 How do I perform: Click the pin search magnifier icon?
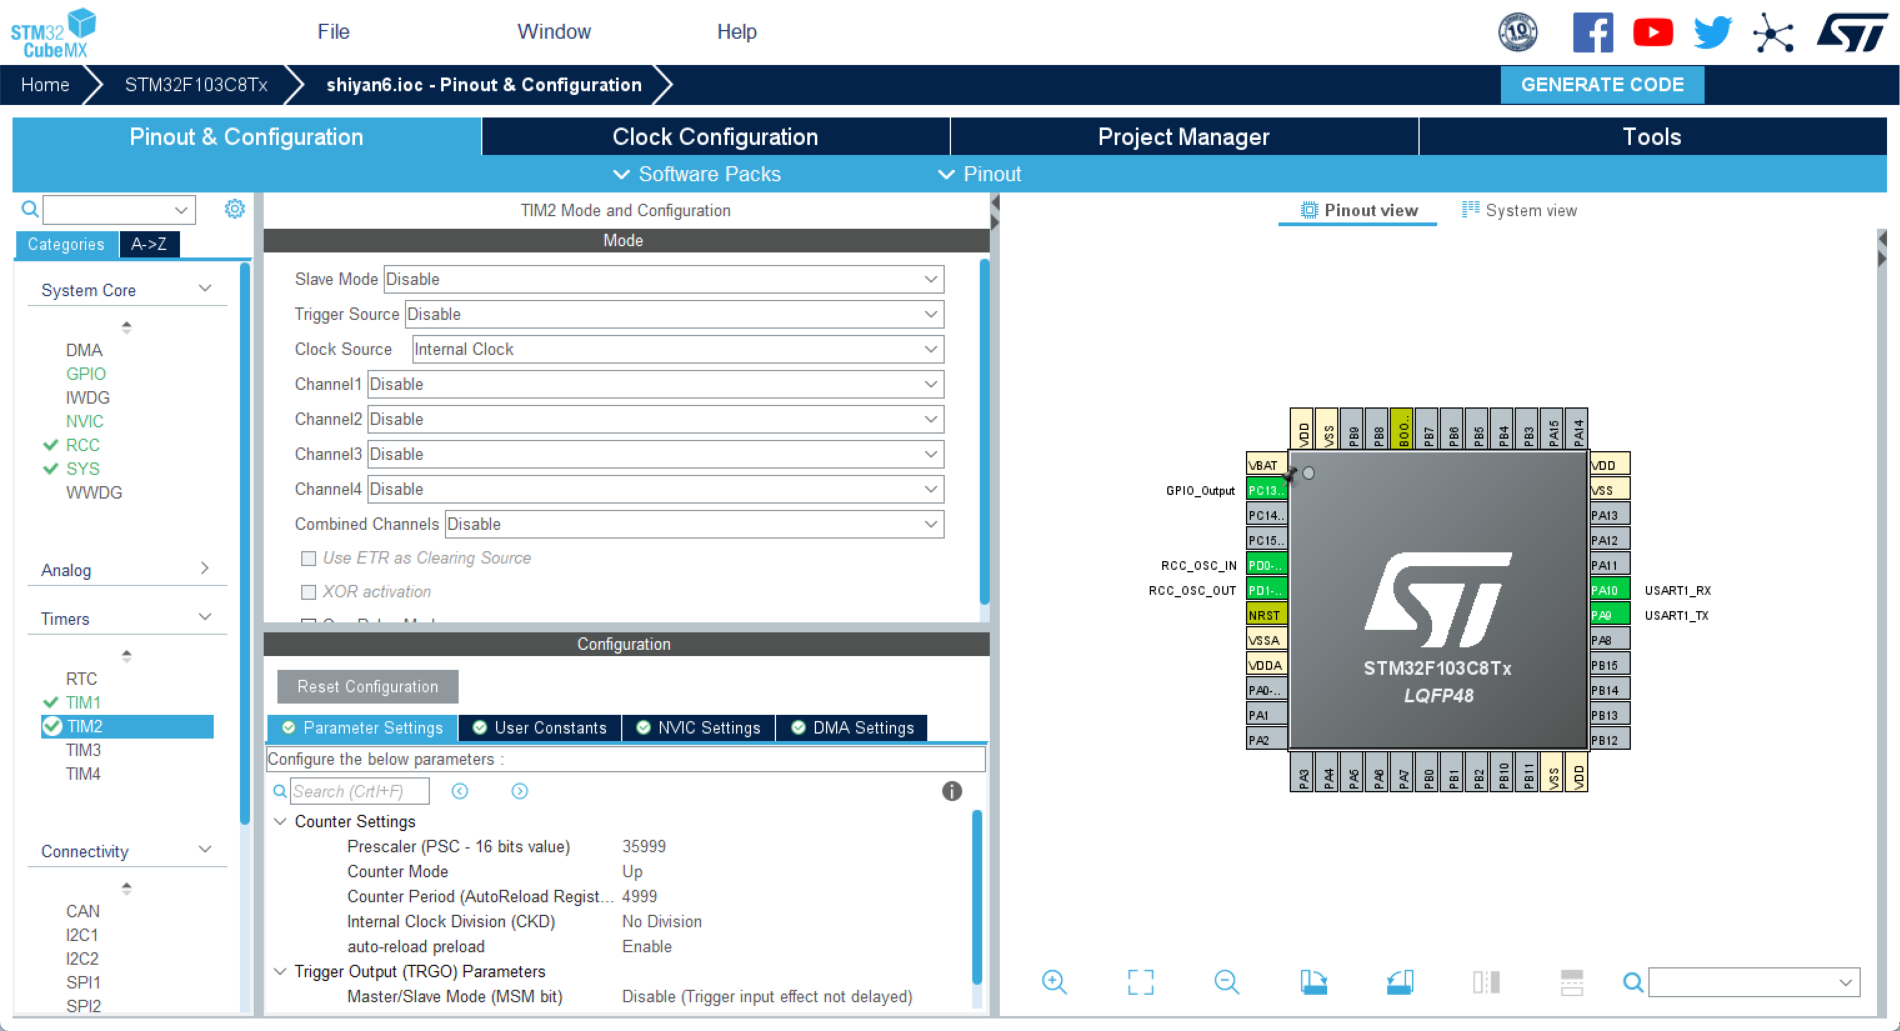pos(1632,983)
